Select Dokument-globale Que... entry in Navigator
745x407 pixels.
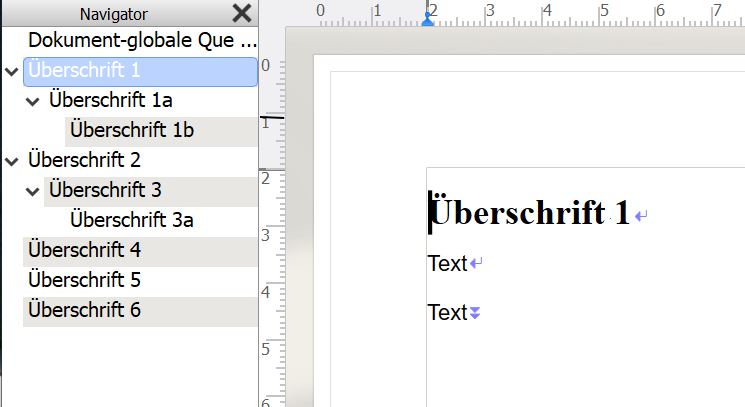pos(142,41)
